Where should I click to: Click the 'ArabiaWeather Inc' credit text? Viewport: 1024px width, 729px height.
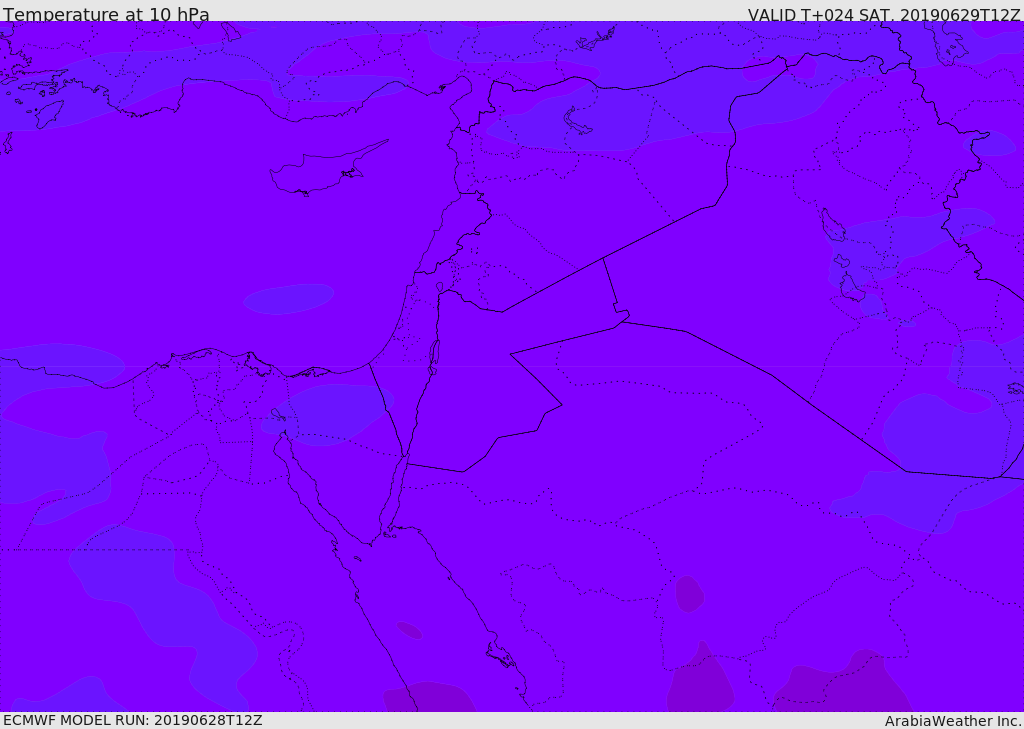[953, 721]
